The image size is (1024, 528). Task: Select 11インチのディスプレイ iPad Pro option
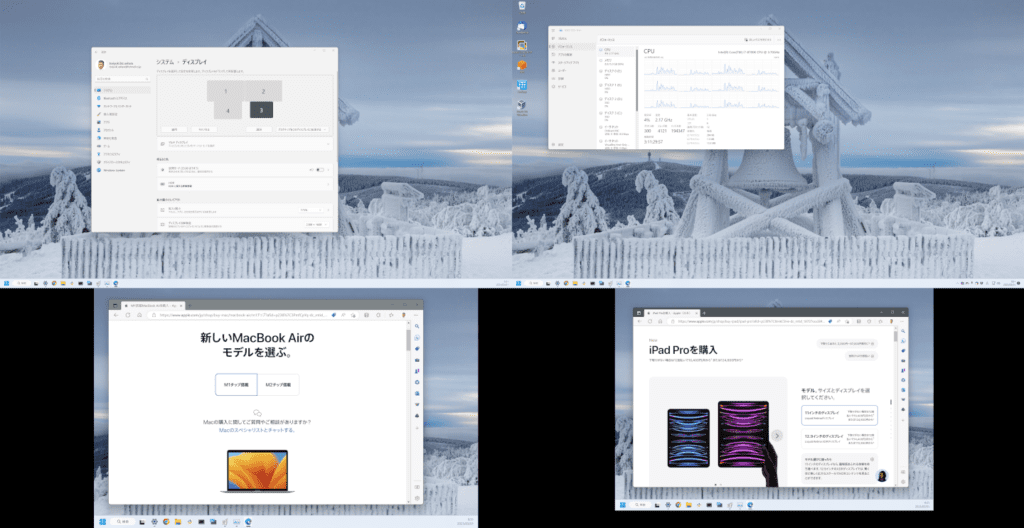839,415
